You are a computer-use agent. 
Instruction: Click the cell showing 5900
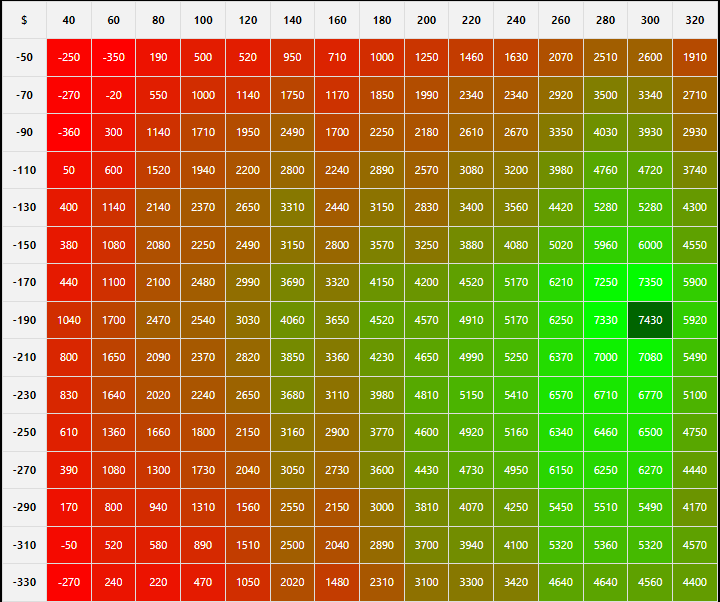(x=695, y=282)
